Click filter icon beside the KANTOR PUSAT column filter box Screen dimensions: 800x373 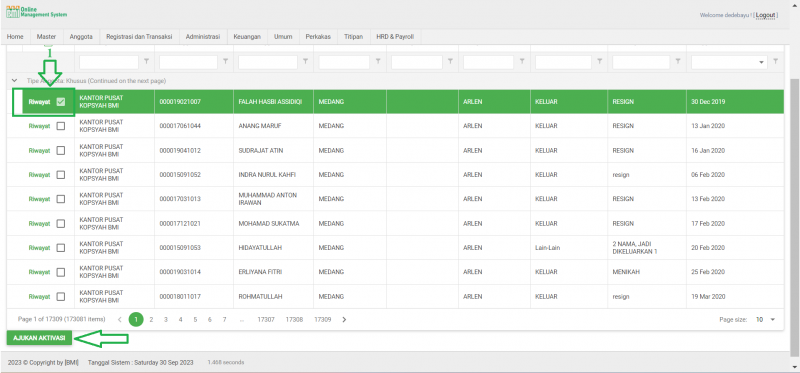click(x=147, y=62)
